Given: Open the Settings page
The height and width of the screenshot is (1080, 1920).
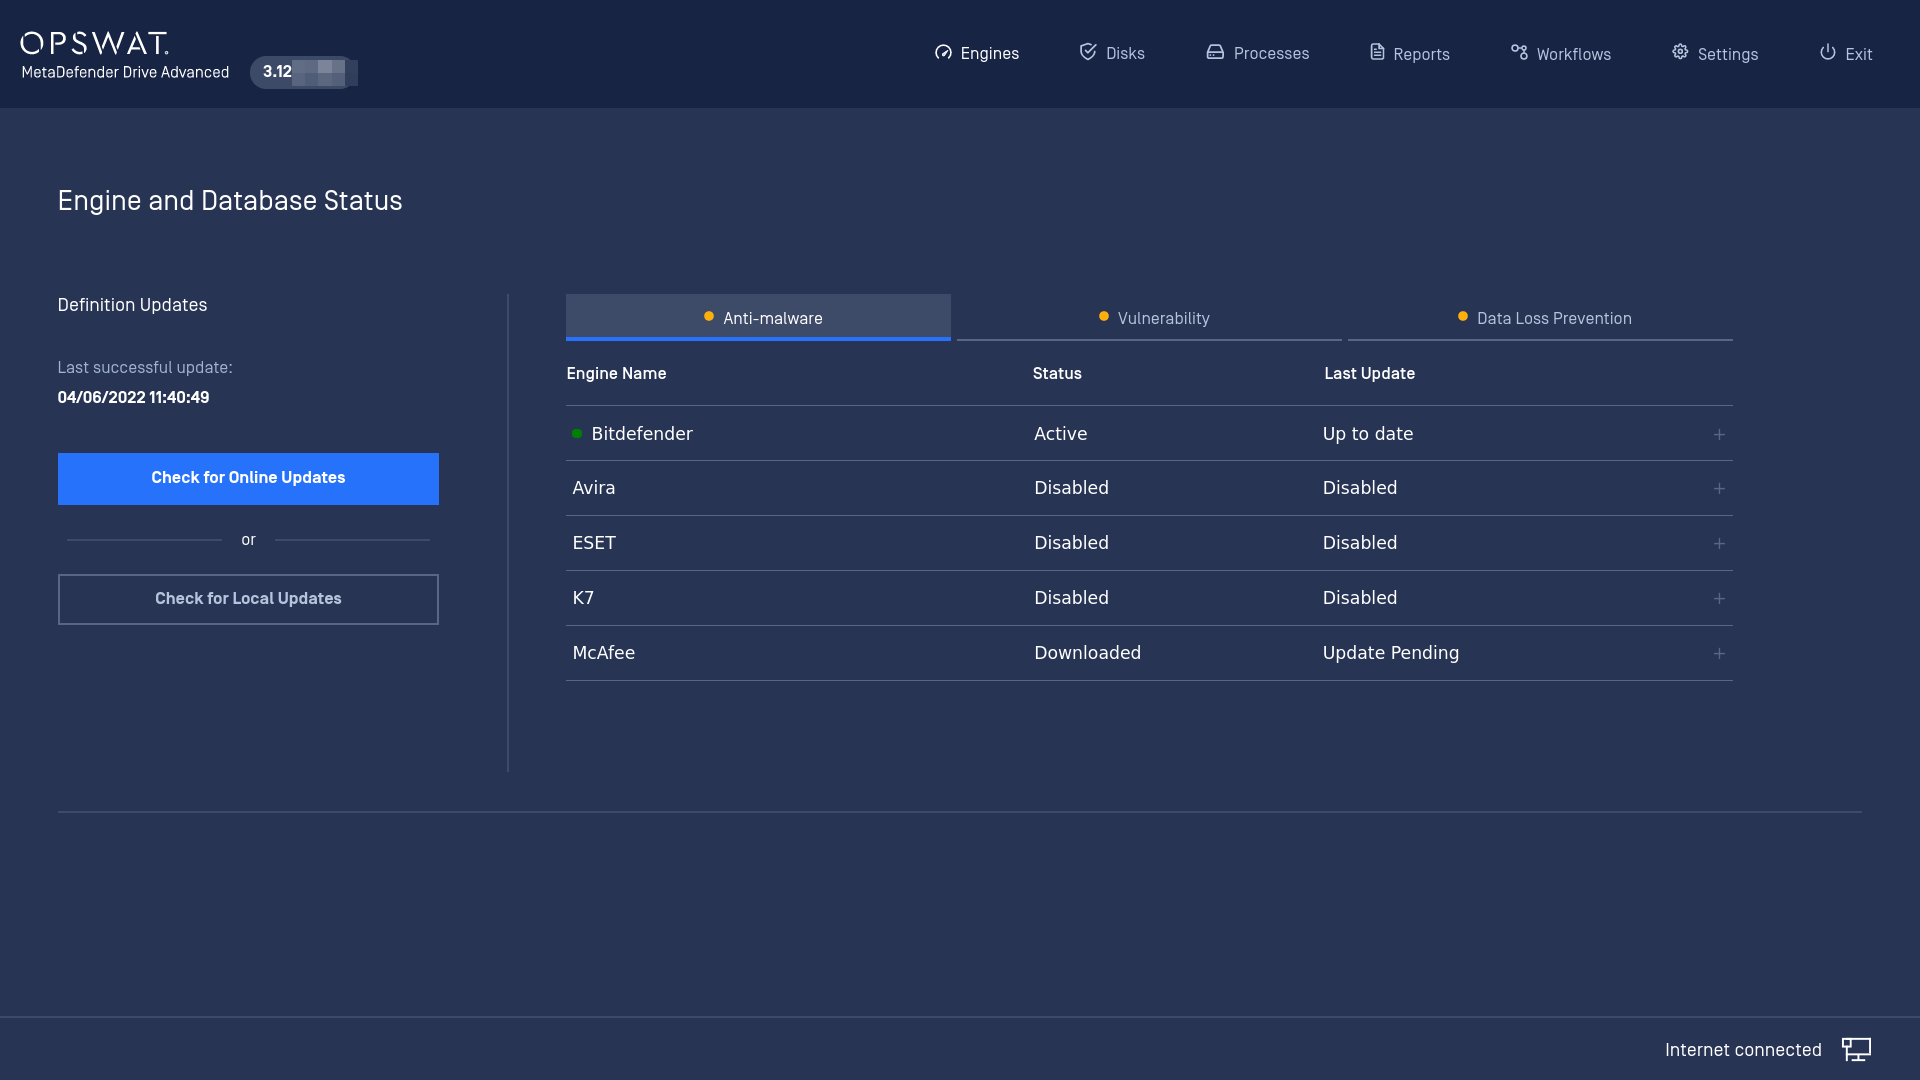Looking at the screenshot, I should pos(1727,54).
